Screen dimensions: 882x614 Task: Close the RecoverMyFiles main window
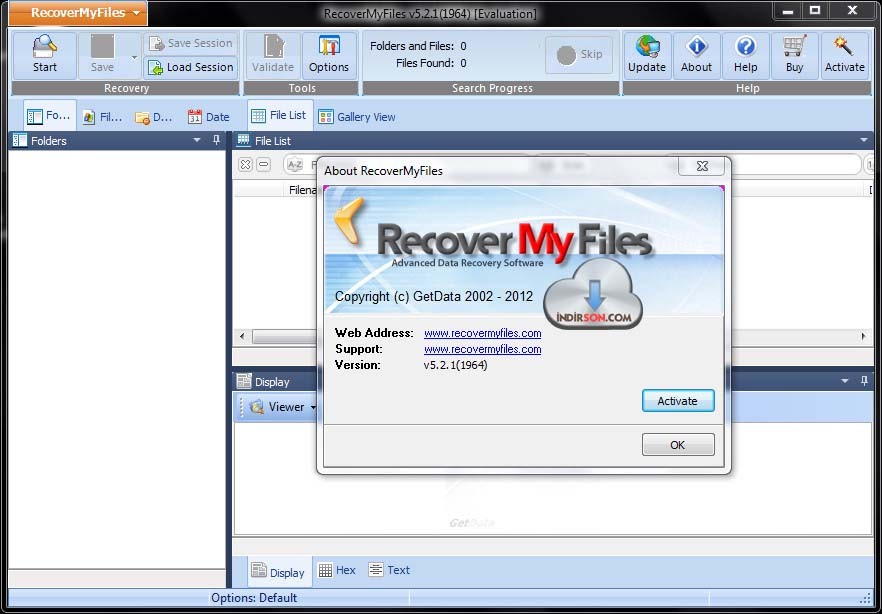tap(852, 11)
